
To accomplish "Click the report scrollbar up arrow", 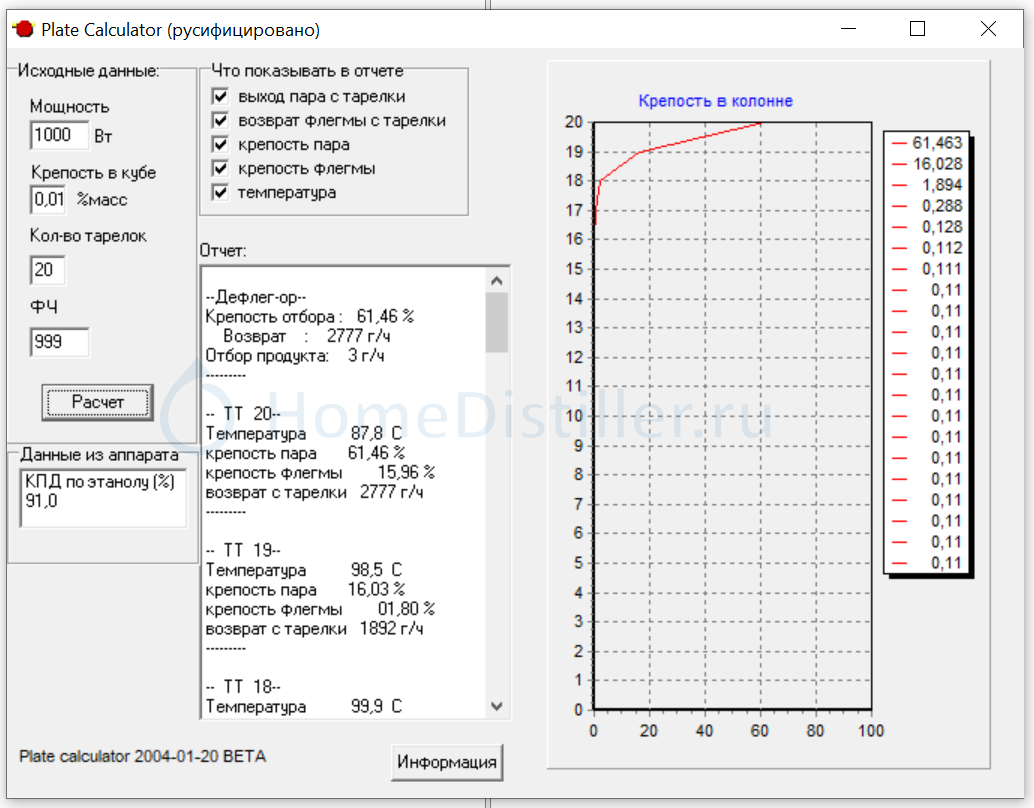I will pos(497,280).
